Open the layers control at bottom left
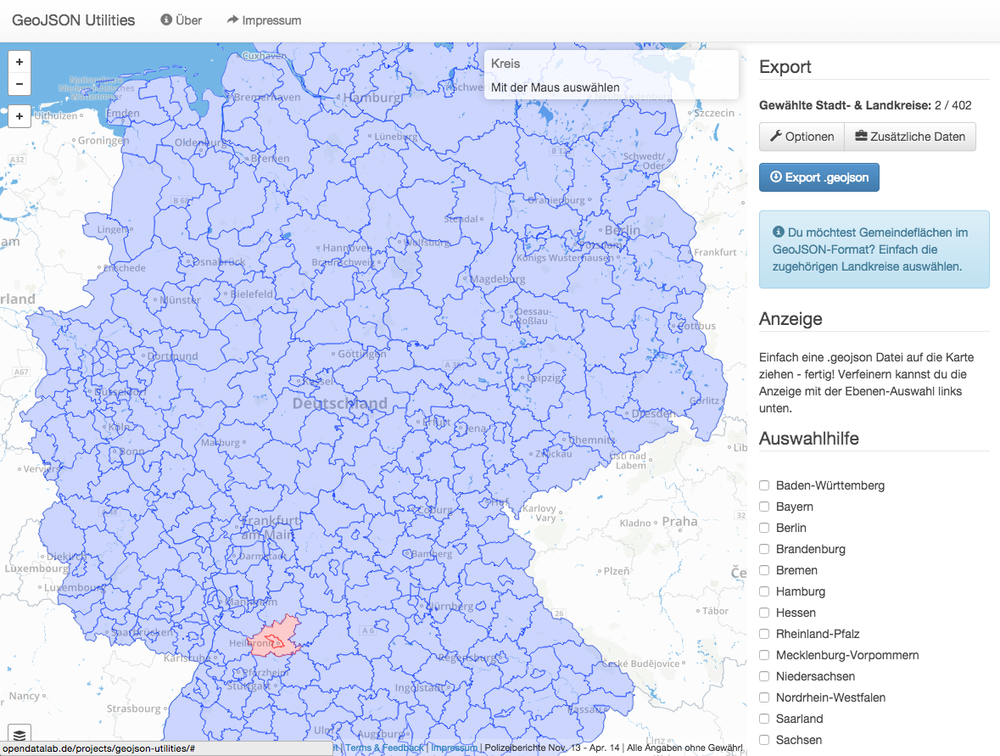Viewport: 1000px width, 756px height. tap(17, 733)
